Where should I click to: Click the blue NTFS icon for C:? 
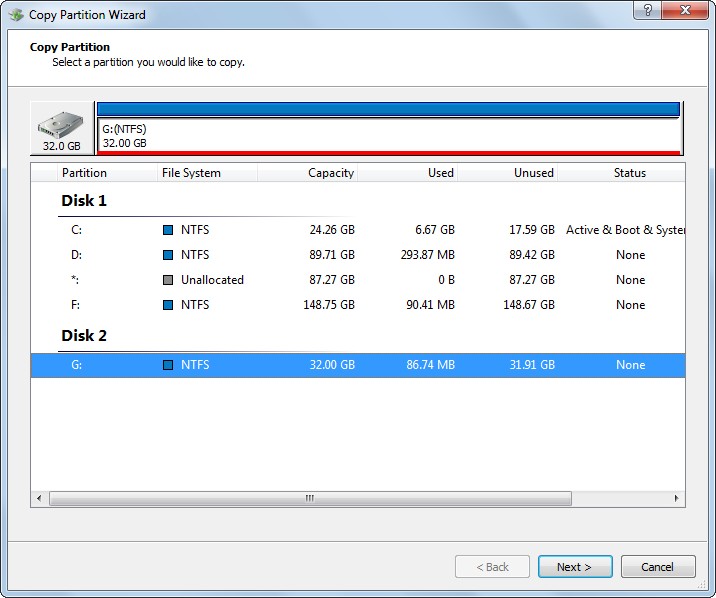pyautogui.click(x=168, y=230)
